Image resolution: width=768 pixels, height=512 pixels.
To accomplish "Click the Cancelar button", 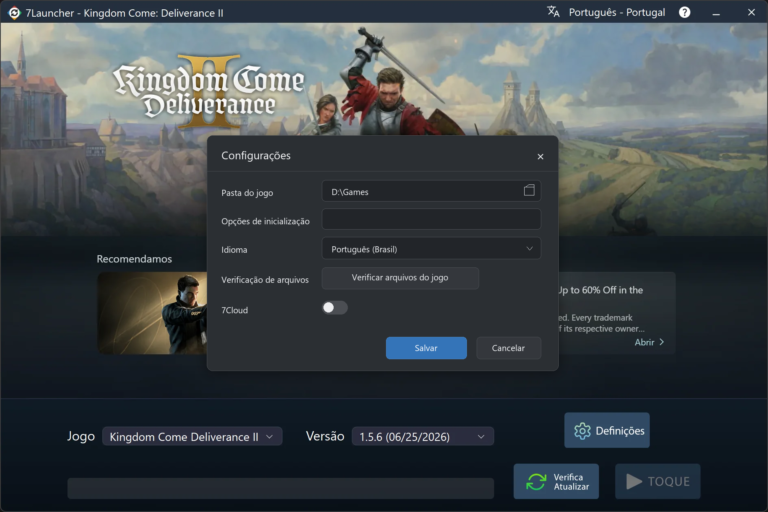I will [508, 348].
